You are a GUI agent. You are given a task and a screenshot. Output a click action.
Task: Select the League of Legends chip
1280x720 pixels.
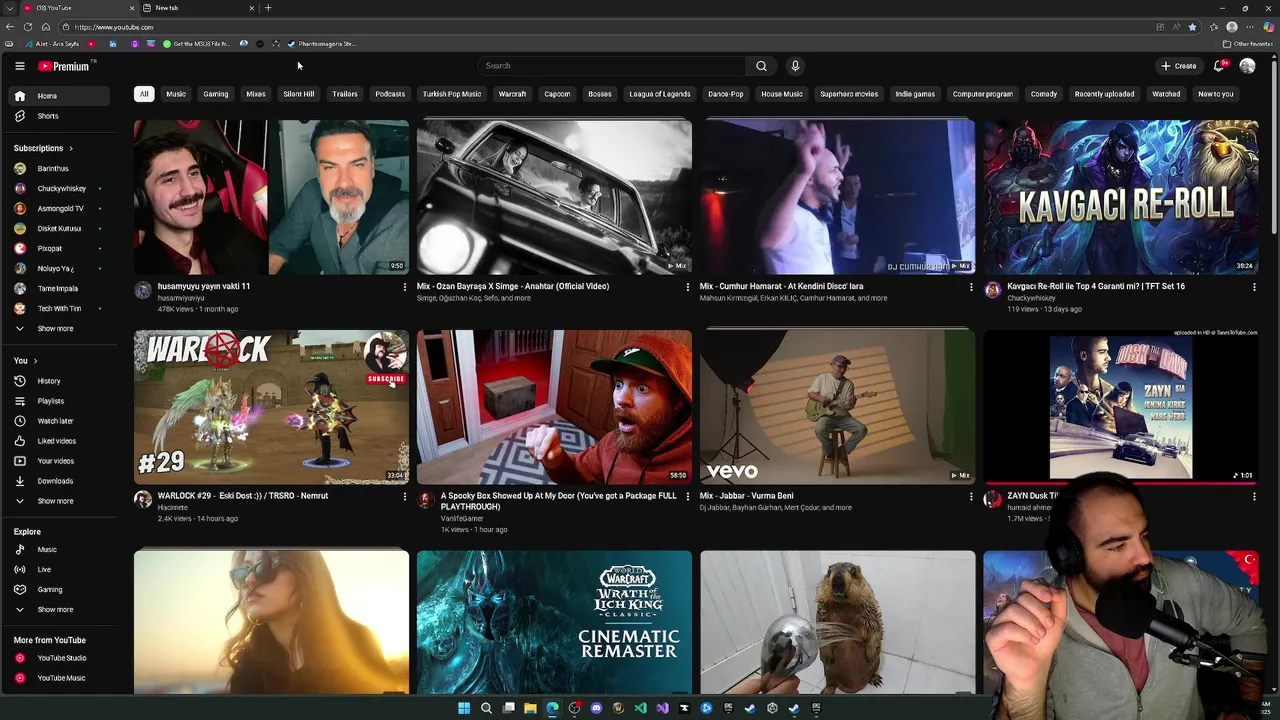click(x=659, y=94)
